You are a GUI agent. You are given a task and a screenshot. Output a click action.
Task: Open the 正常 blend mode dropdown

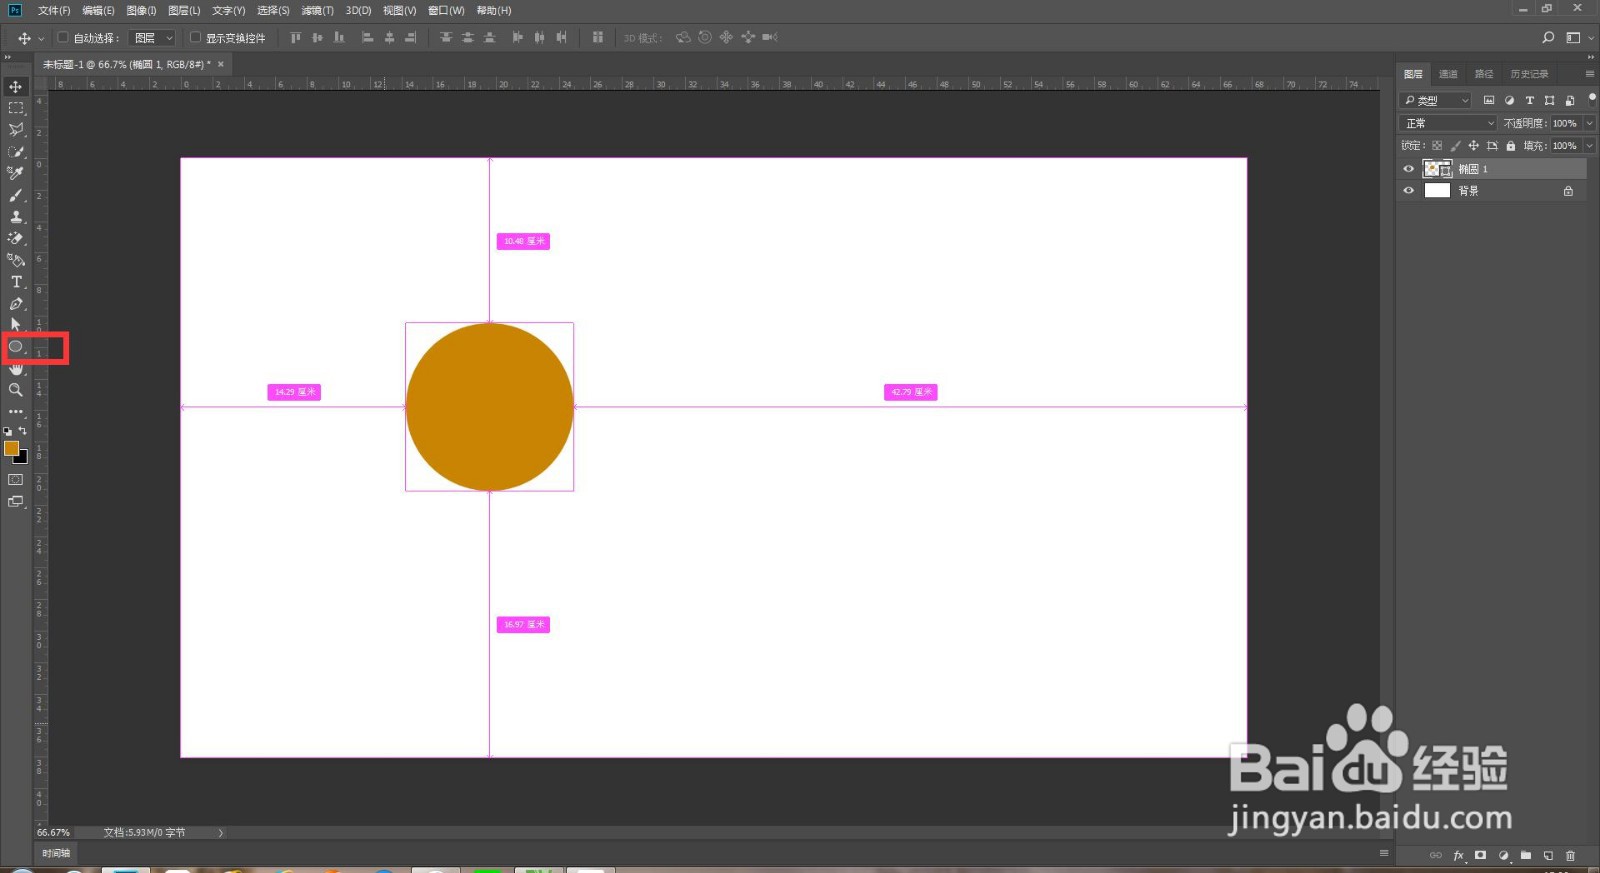[x=1448, y=123]
